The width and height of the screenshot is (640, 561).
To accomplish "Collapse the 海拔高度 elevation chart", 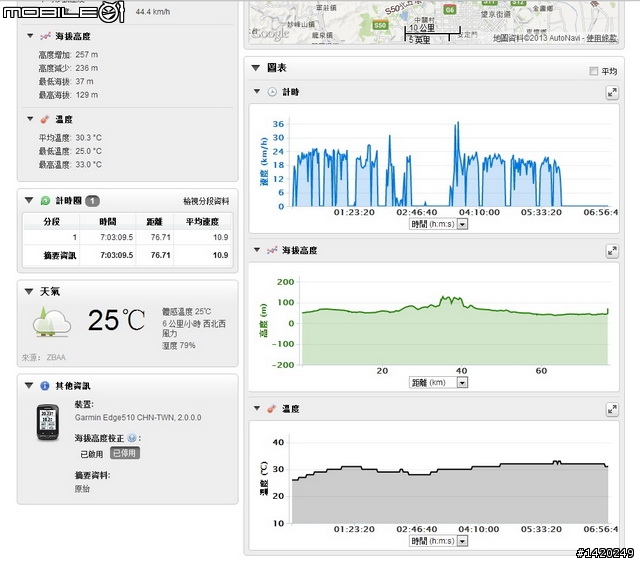I will tap(257, 249).
